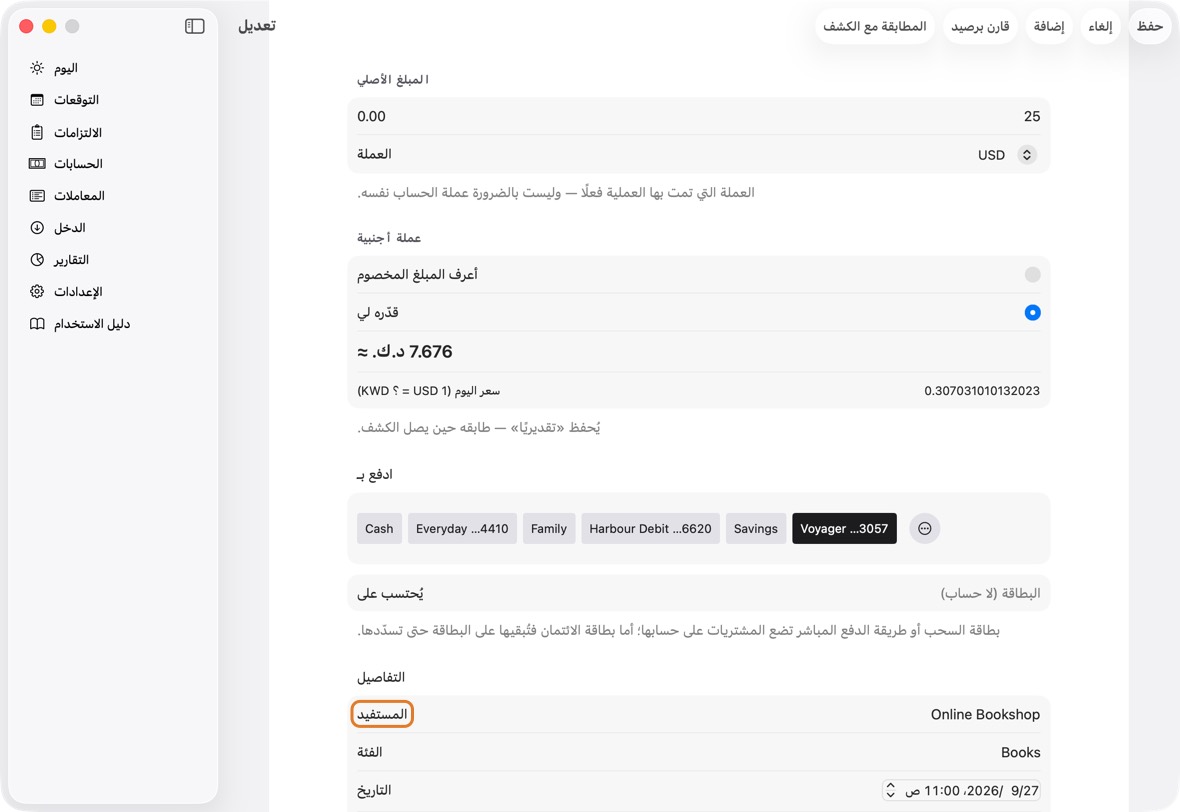Choose the Voyager ...3057 account
The image size is (1180, 812).
[844, 528]
